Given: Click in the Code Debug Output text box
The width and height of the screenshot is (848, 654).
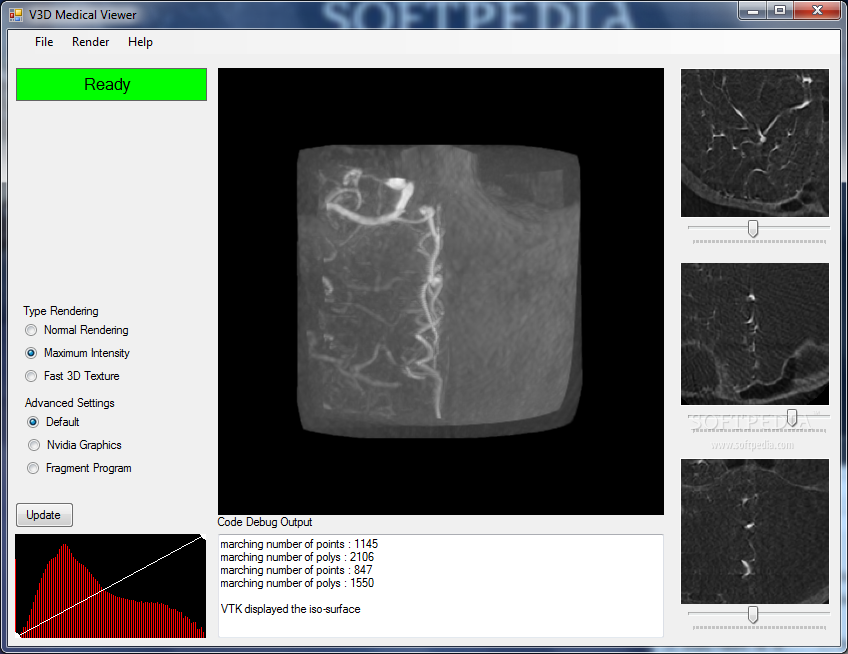Looking at the screenshot, I should (441, 586).
